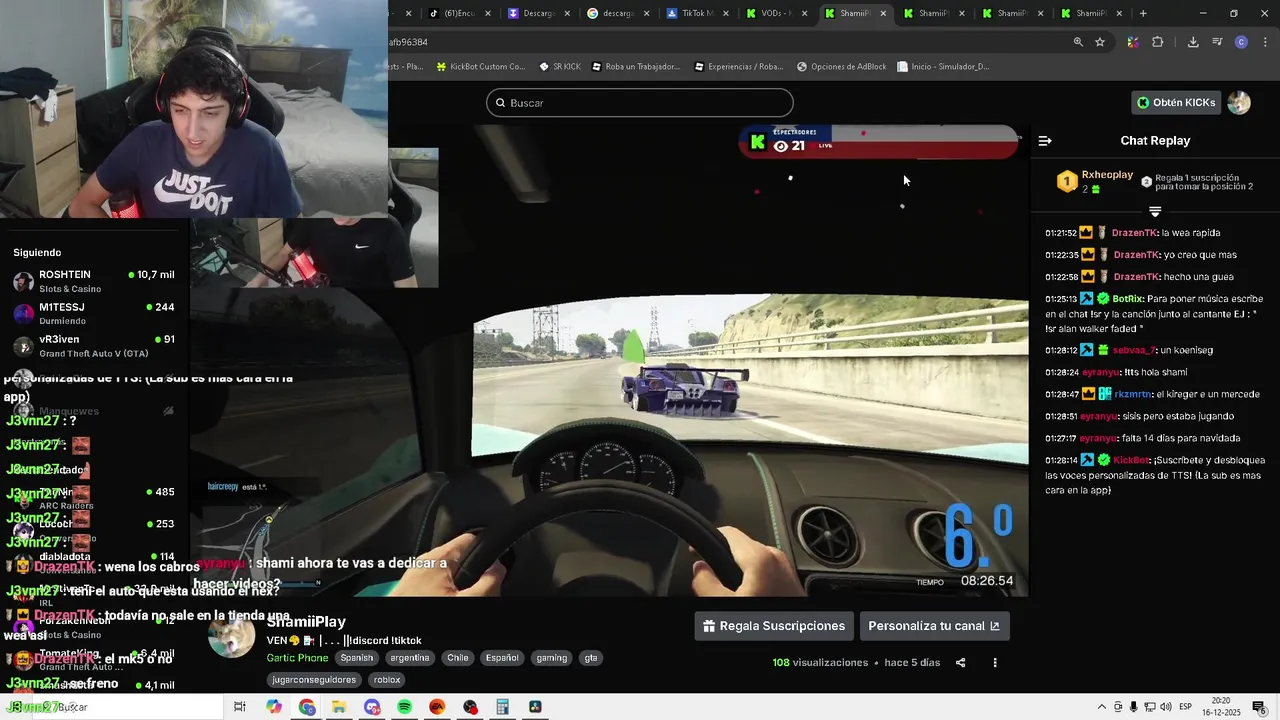Switch to the VODs browser tab

(x=776, y=13)
